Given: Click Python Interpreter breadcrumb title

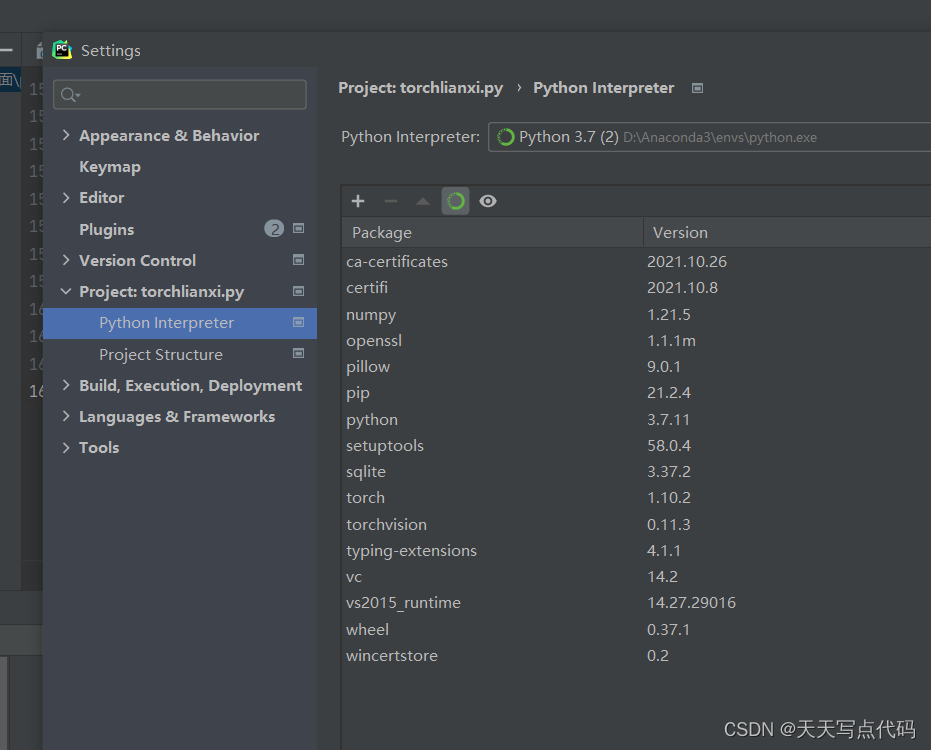Looking at the screenshot, I should 603,88.
